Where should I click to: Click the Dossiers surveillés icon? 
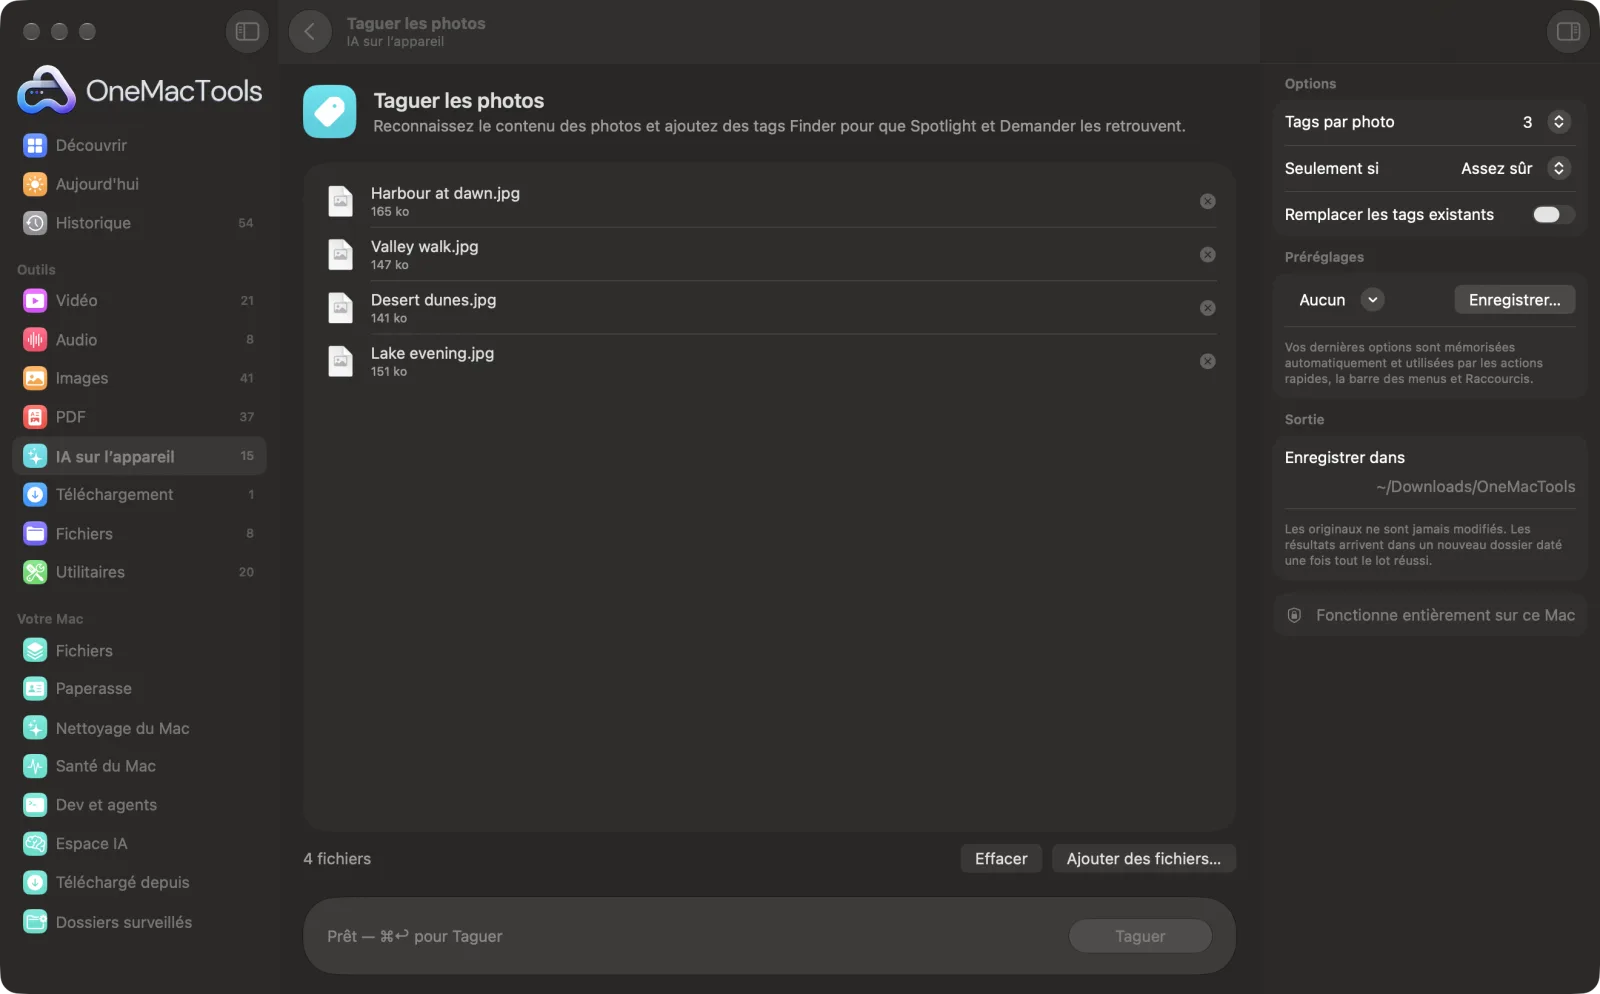click(x=35, y=922)
